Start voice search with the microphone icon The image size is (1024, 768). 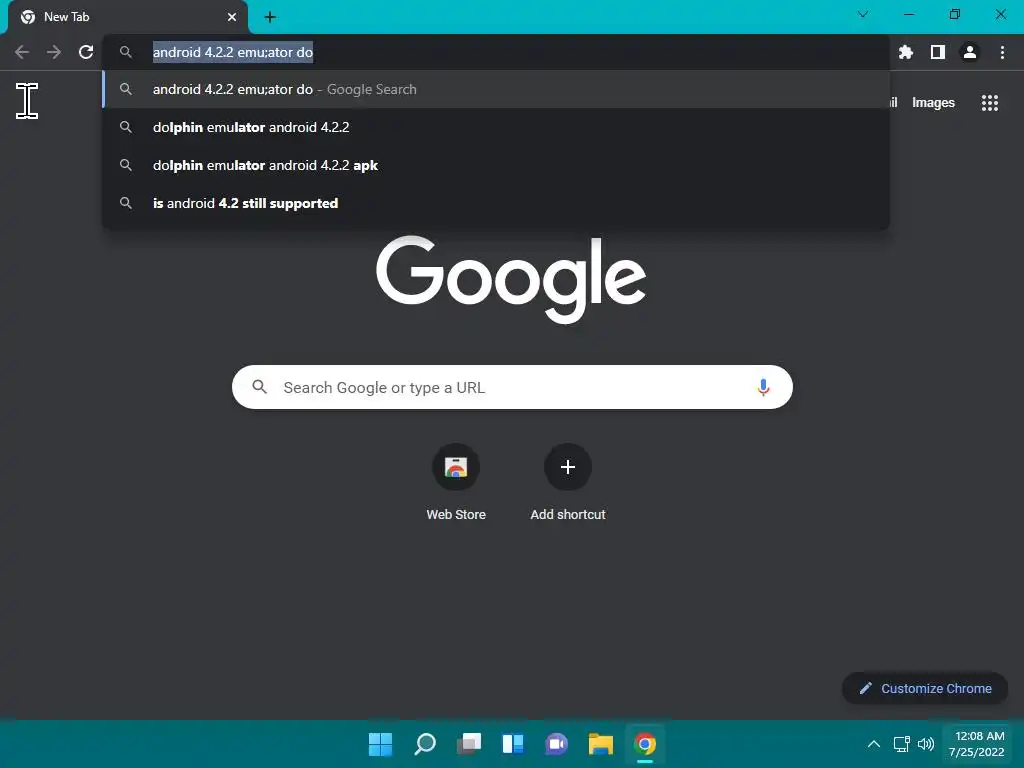pyautogui.click(x=763, y=387)
